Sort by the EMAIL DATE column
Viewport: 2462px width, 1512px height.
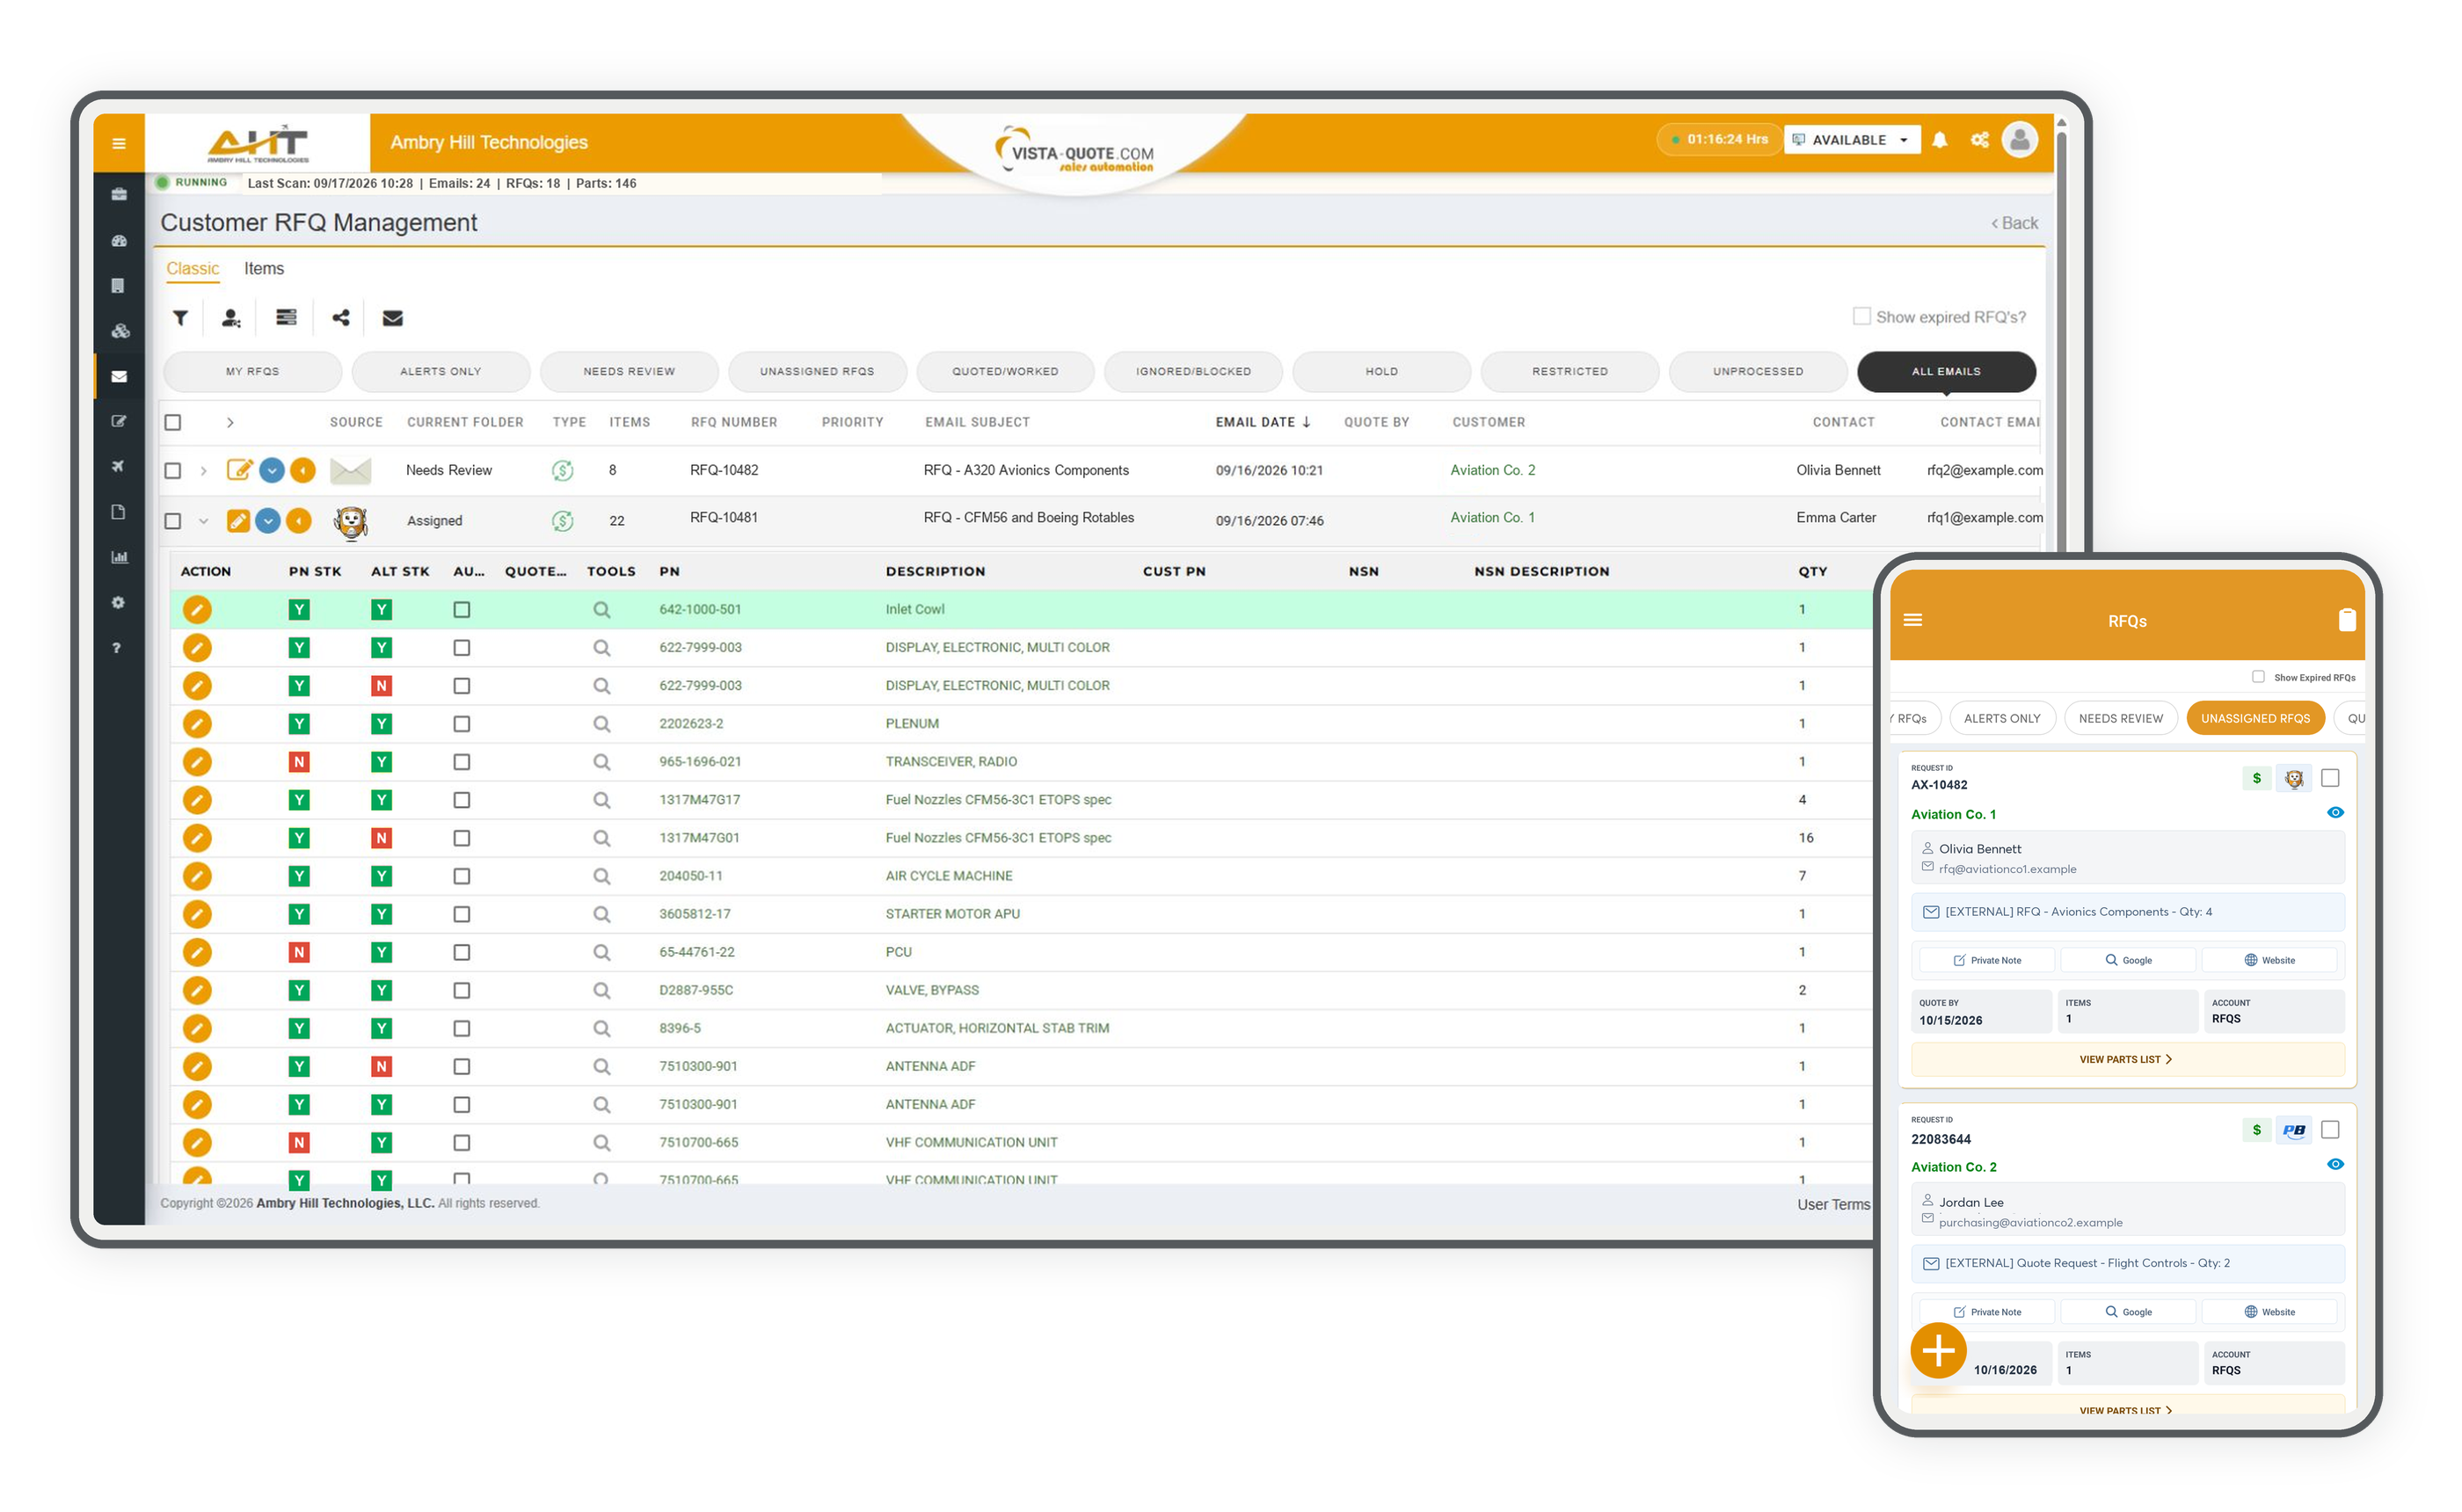point(1263,422)
